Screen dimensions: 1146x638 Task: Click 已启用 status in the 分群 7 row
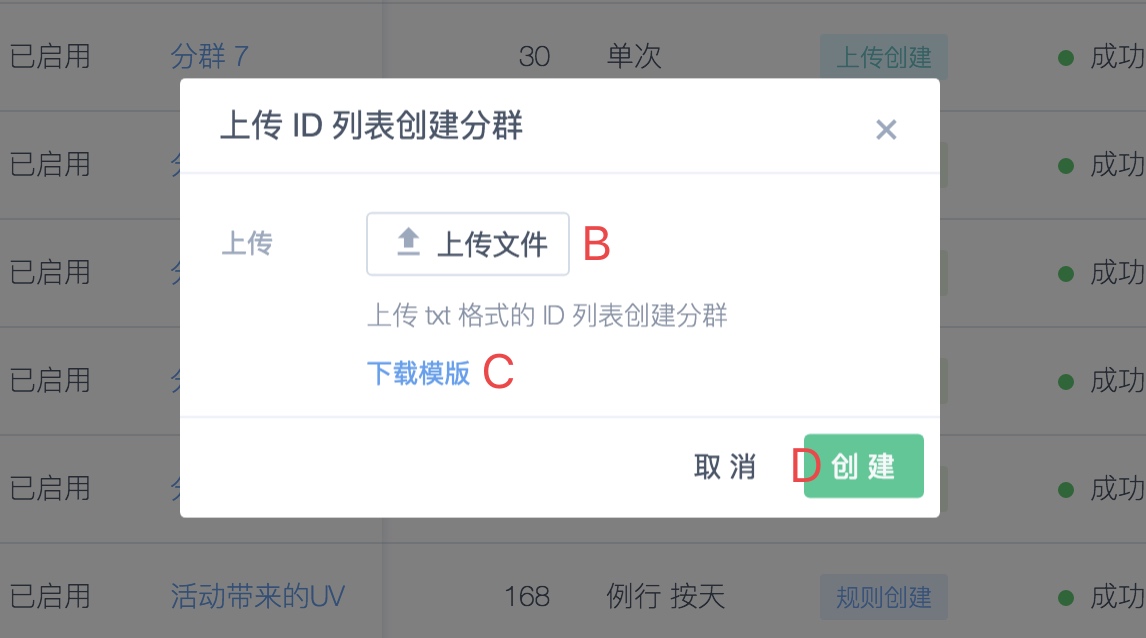50,56
